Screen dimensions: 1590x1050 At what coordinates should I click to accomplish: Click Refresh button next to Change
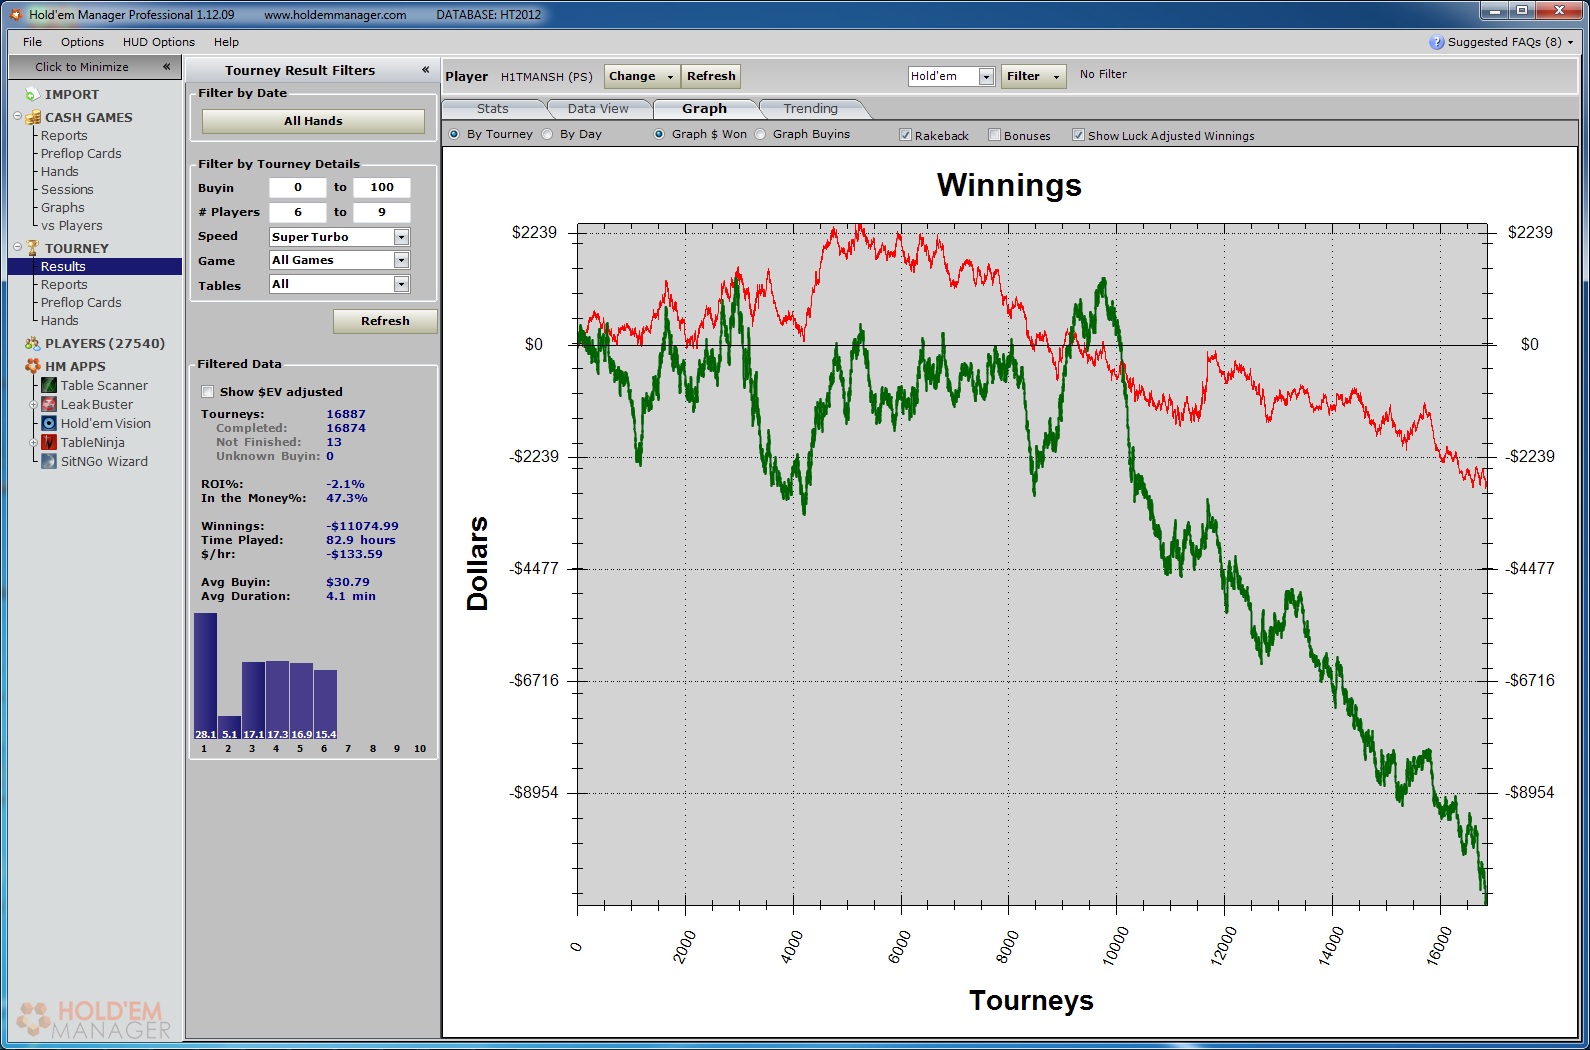(x=711, y=76)
